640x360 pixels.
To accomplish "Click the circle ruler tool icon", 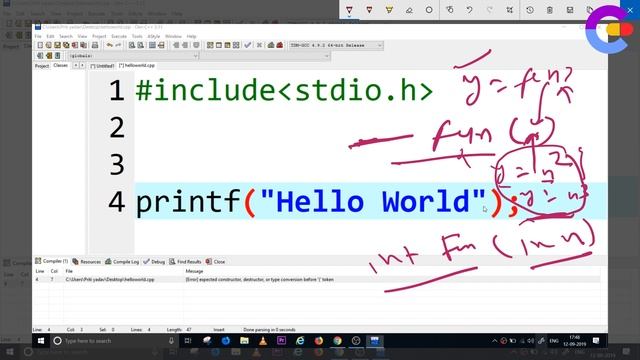I will click(x=429, y=10).
